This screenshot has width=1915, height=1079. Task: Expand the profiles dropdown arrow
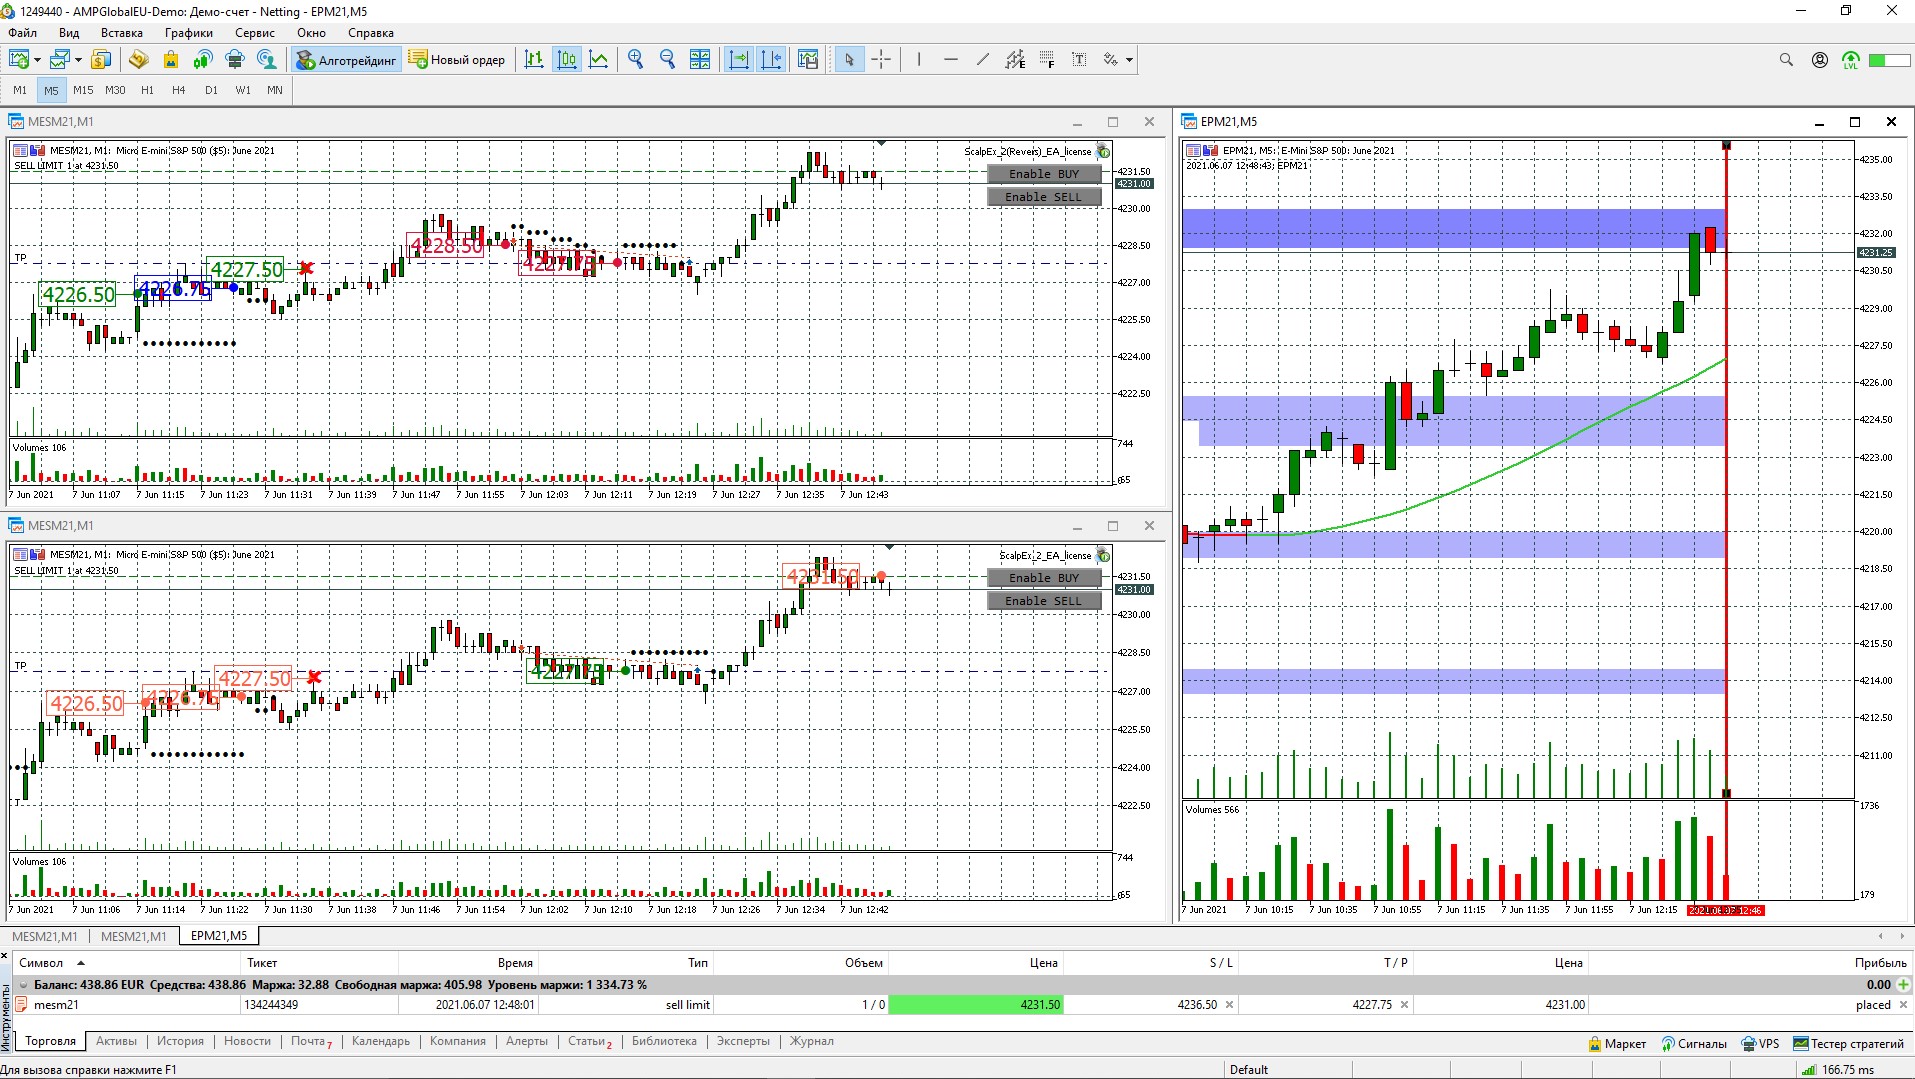(x=78, y=60)
